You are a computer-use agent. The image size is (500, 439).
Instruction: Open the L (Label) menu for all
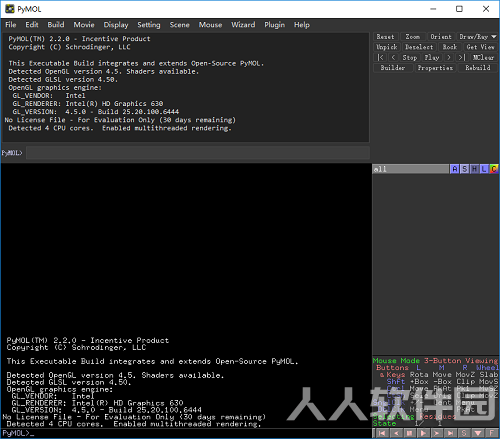[x=484, y=169]
